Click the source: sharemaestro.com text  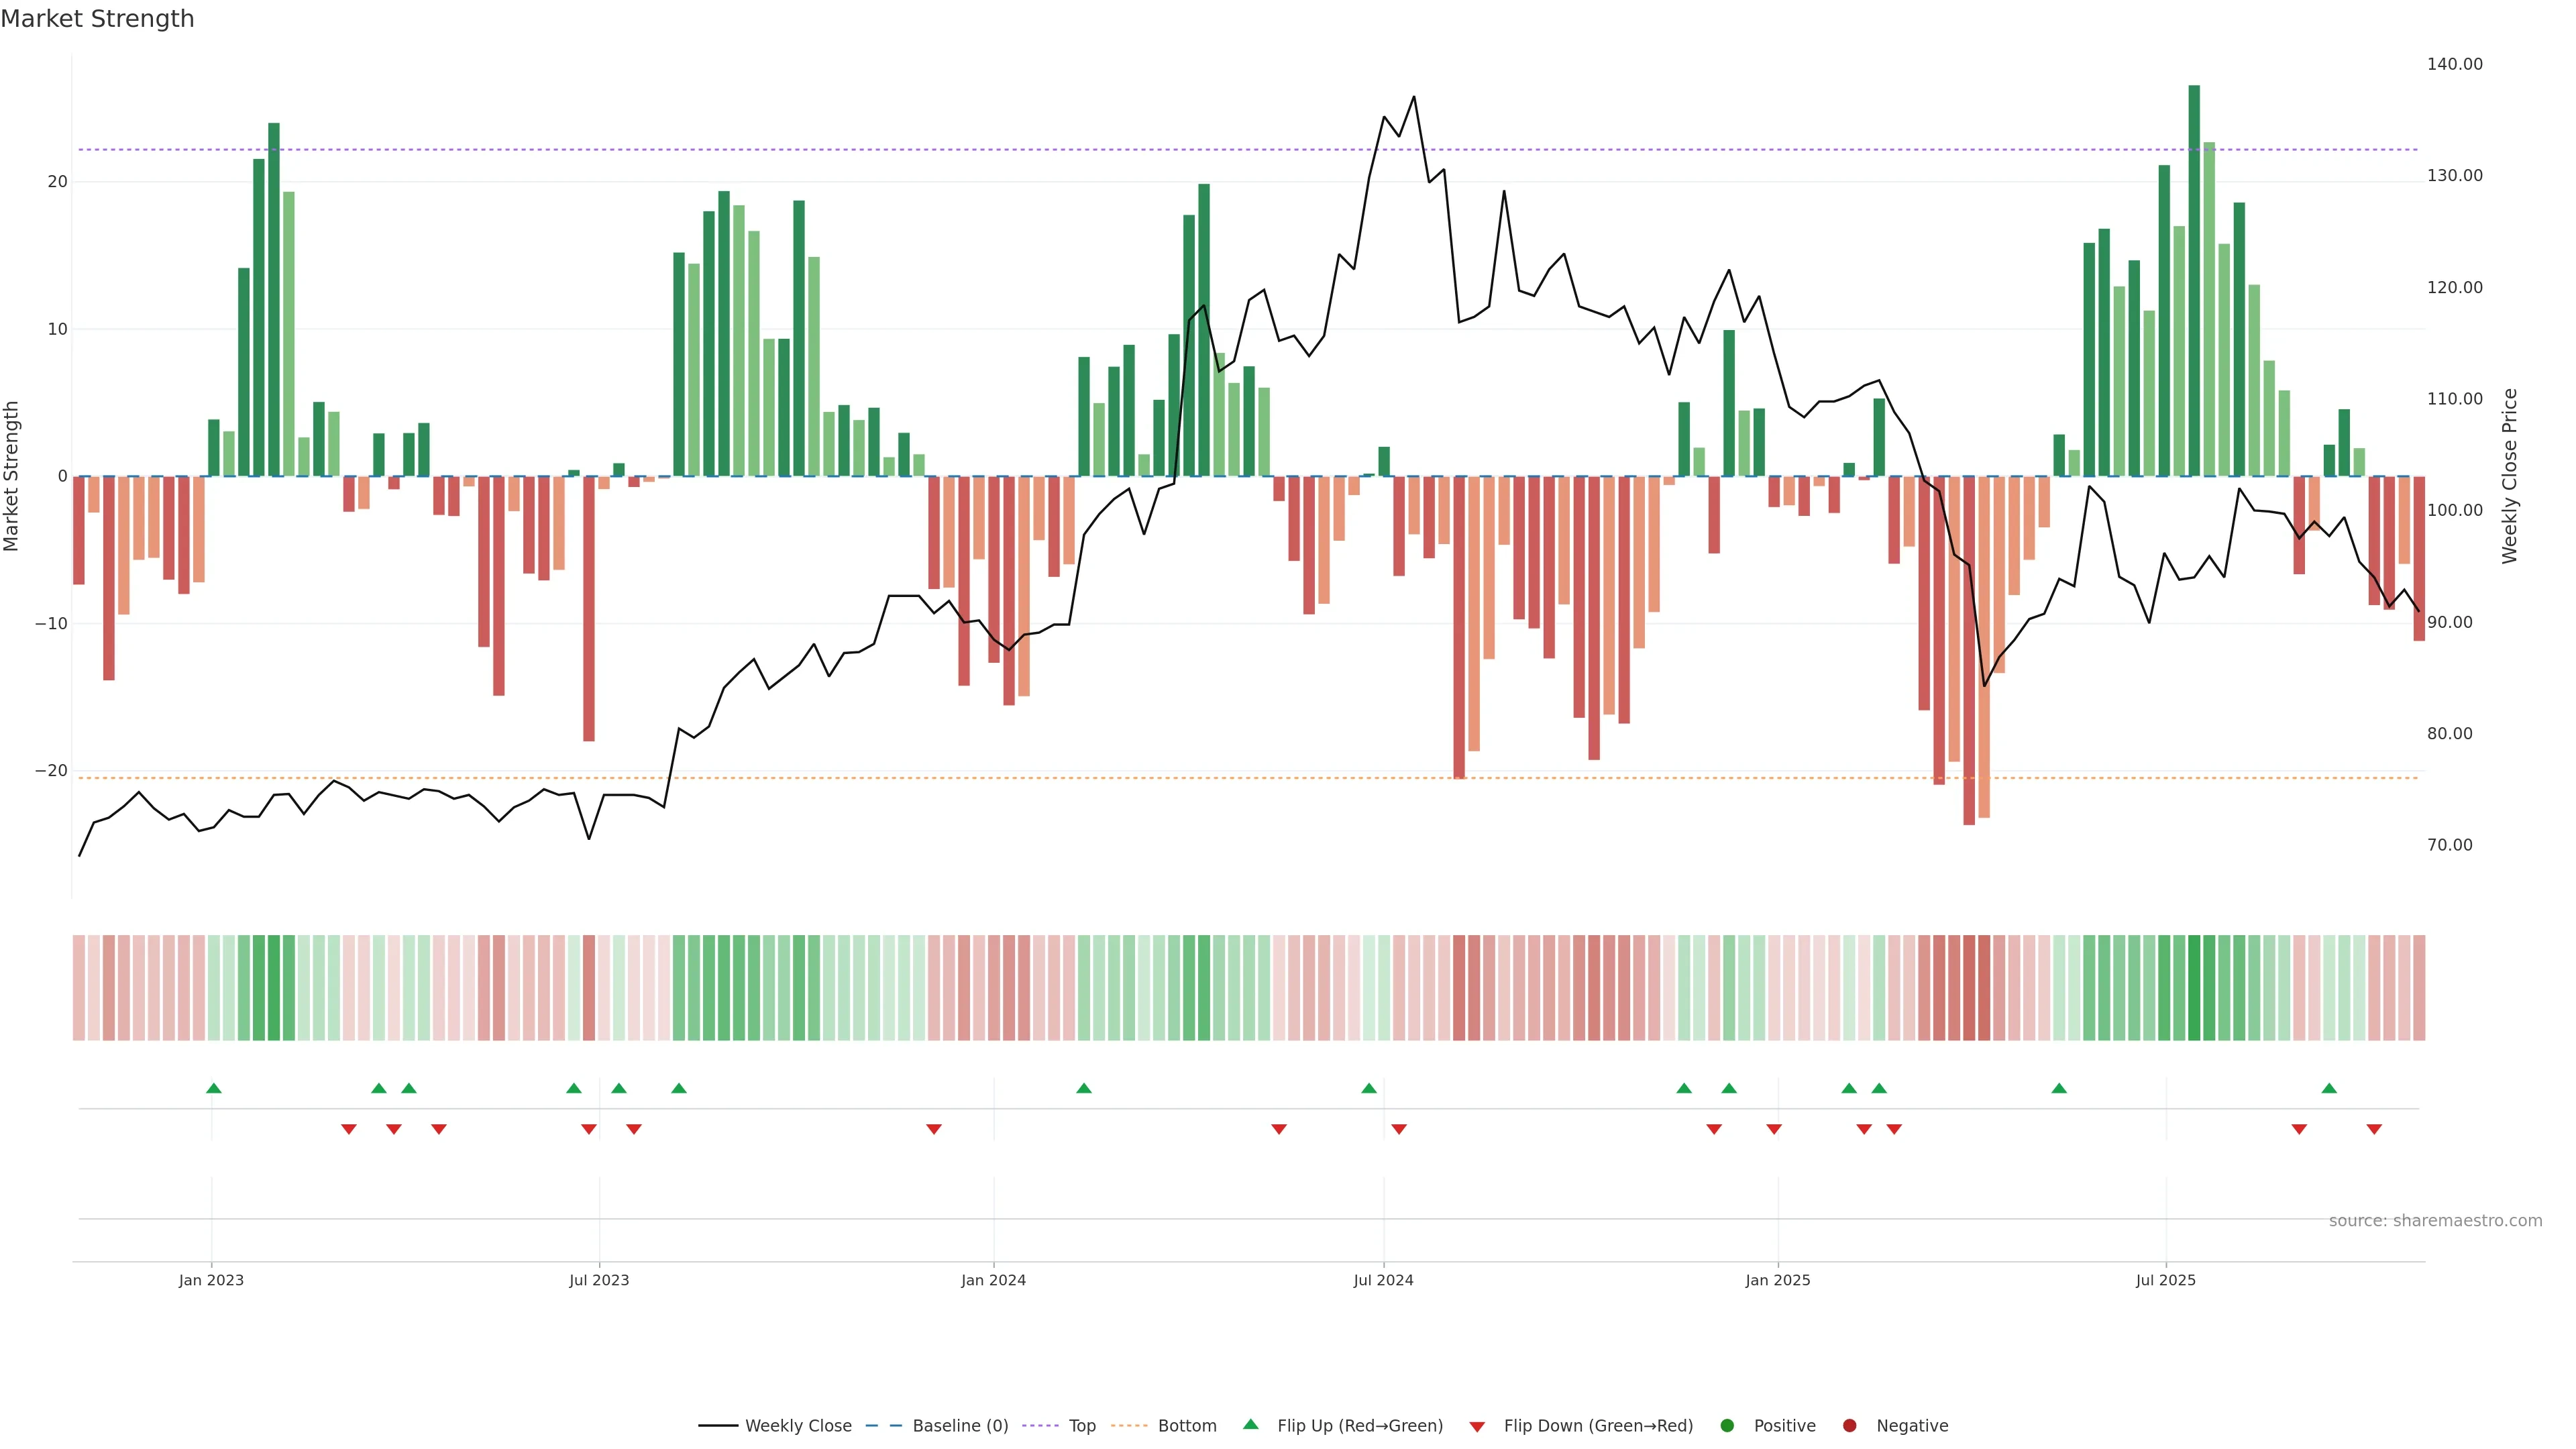pos(2435,1220)
